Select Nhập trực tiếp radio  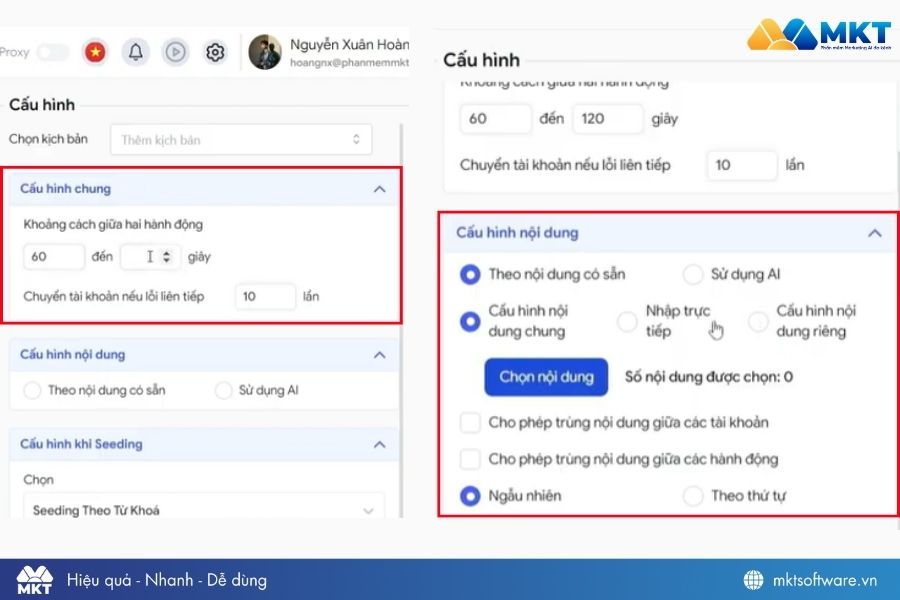(x=627, y=322)
